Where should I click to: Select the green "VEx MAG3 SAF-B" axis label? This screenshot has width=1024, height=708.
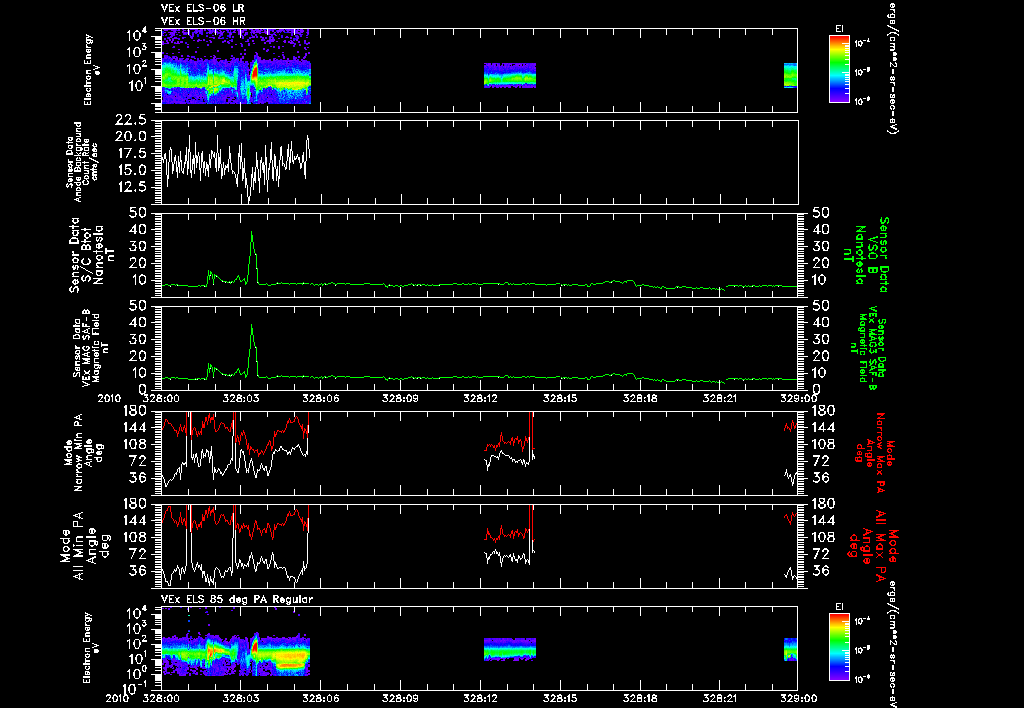(869, 347)
